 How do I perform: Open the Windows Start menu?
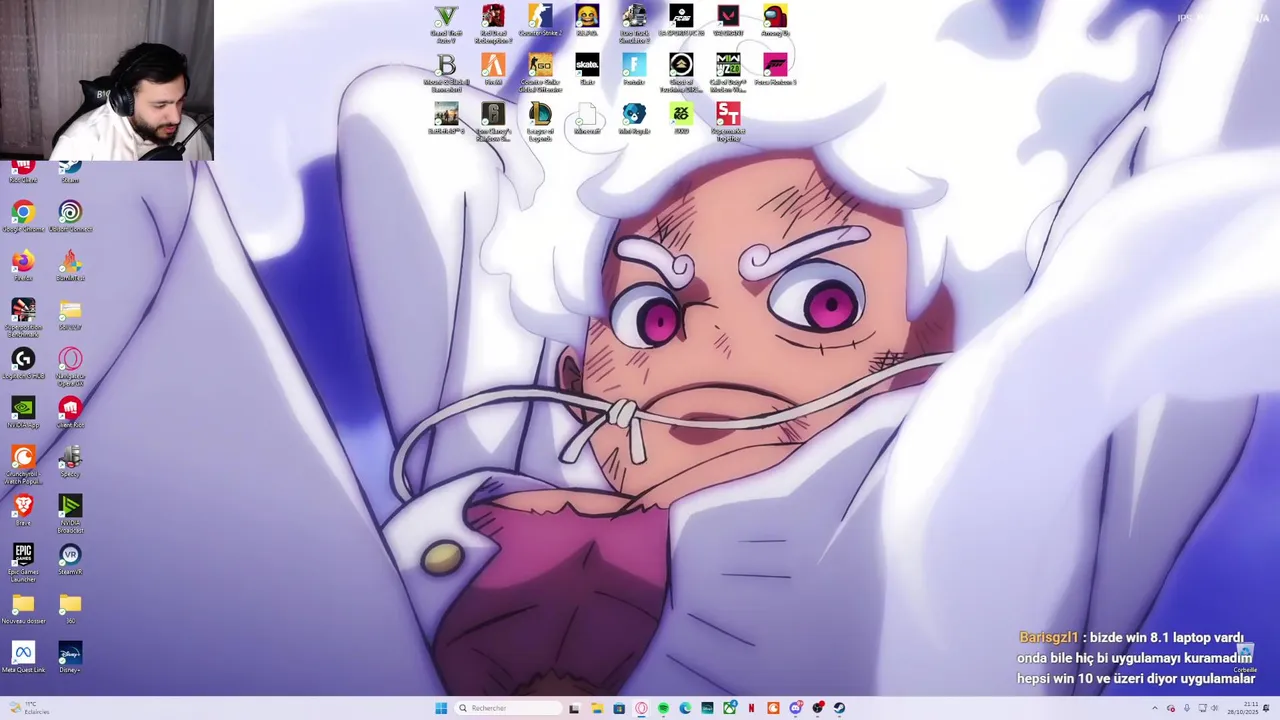point(441,708)
